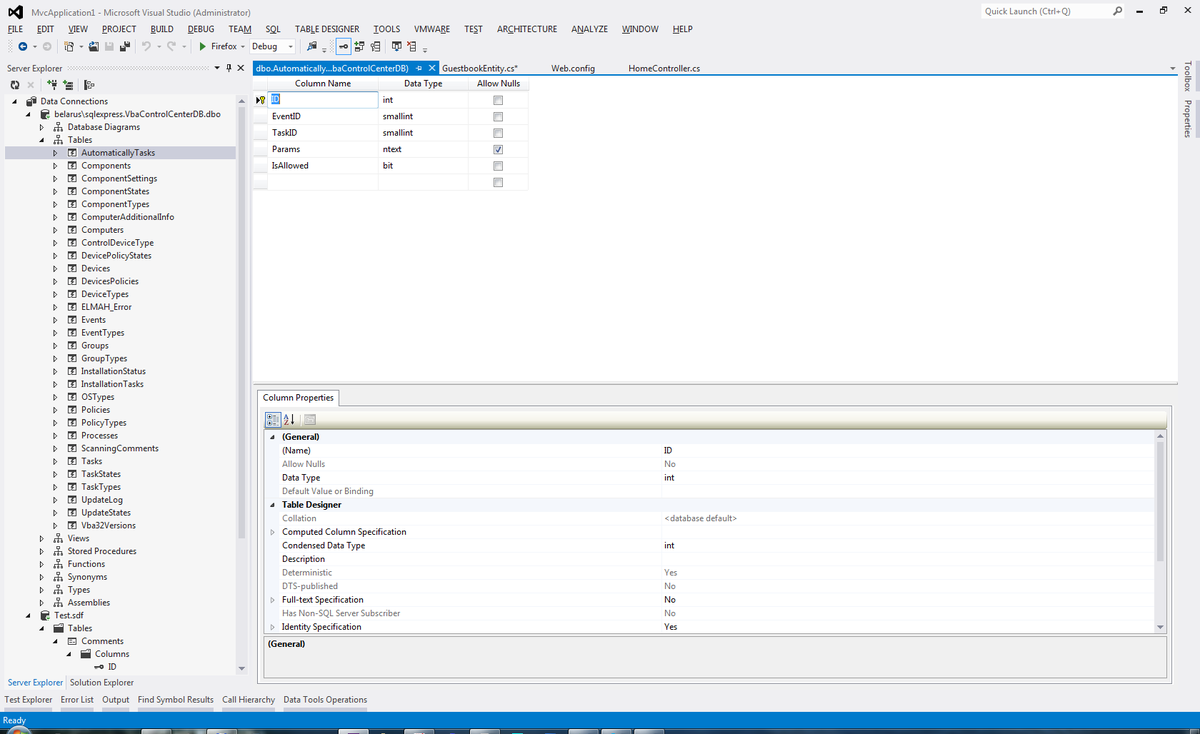Click the Manage Indexes and Keys icon
Image resolution: width=1200 pixels, height=734 pixels.
pos(375,47)
